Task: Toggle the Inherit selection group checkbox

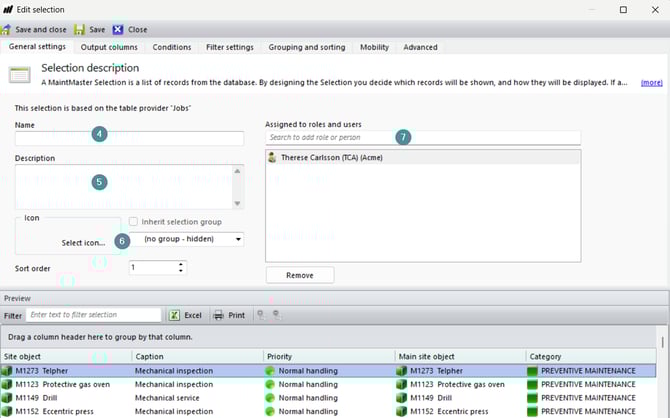Action: click(133, 221)
